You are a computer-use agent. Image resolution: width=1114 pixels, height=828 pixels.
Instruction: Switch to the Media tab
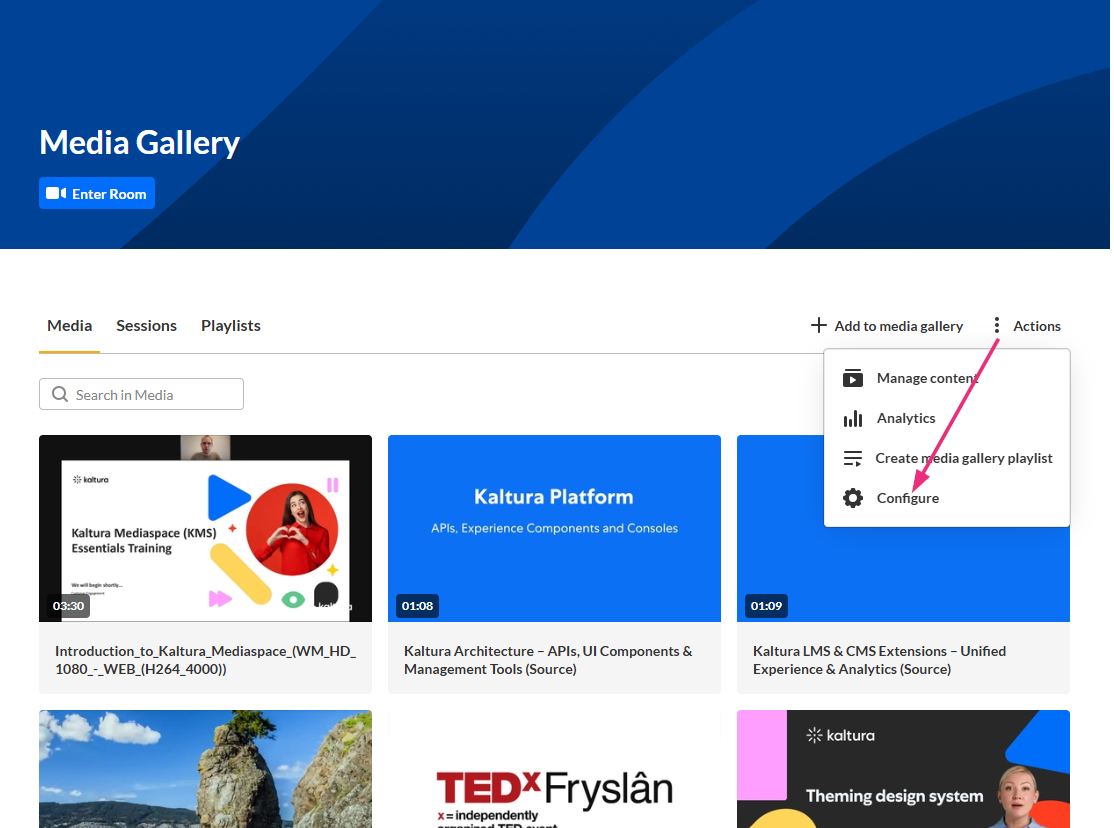point(70,326)
